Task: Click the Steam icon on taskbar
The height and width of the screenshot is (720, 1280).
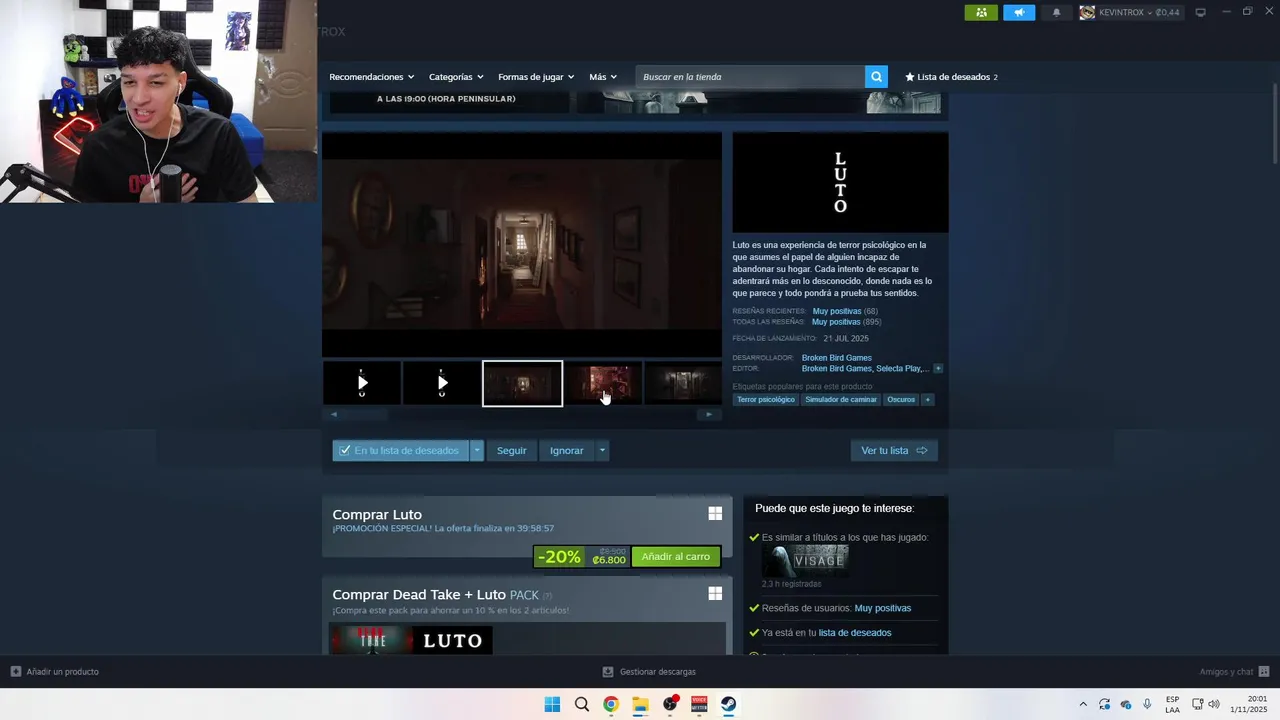Action: [x=729, y=704]
